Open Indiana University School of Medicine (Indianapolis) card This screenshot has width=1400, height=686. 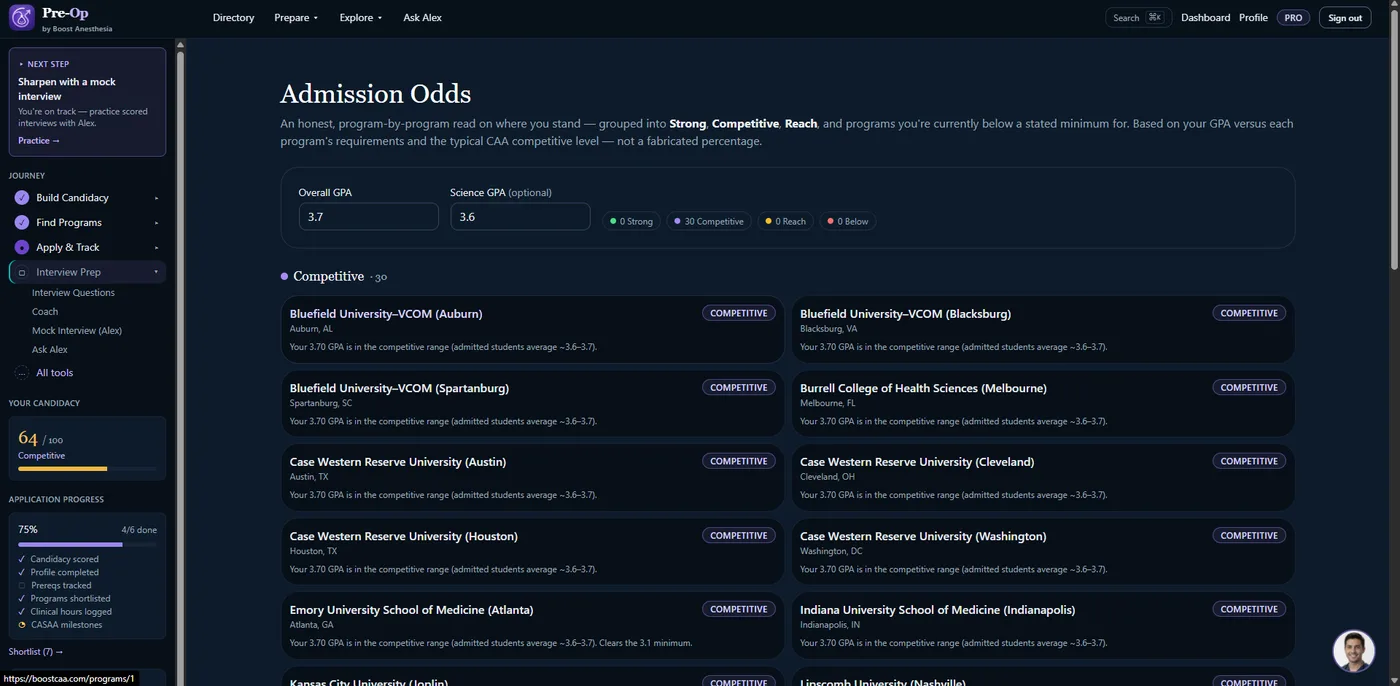point(1043,626)
